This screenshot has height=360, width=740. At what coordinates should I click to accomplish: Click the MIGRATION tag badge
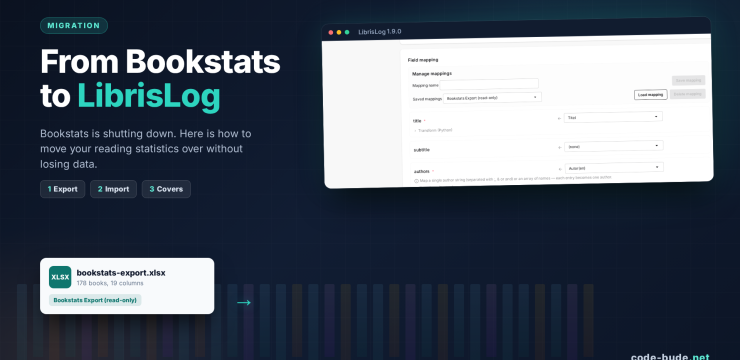point(74,25)
